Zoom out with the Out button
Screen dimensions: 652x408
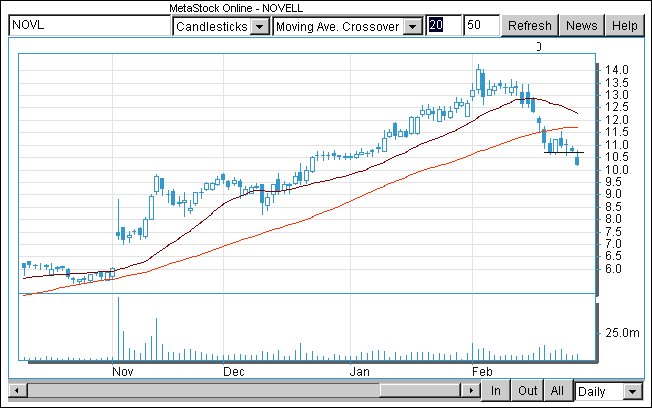pos(527,391)
